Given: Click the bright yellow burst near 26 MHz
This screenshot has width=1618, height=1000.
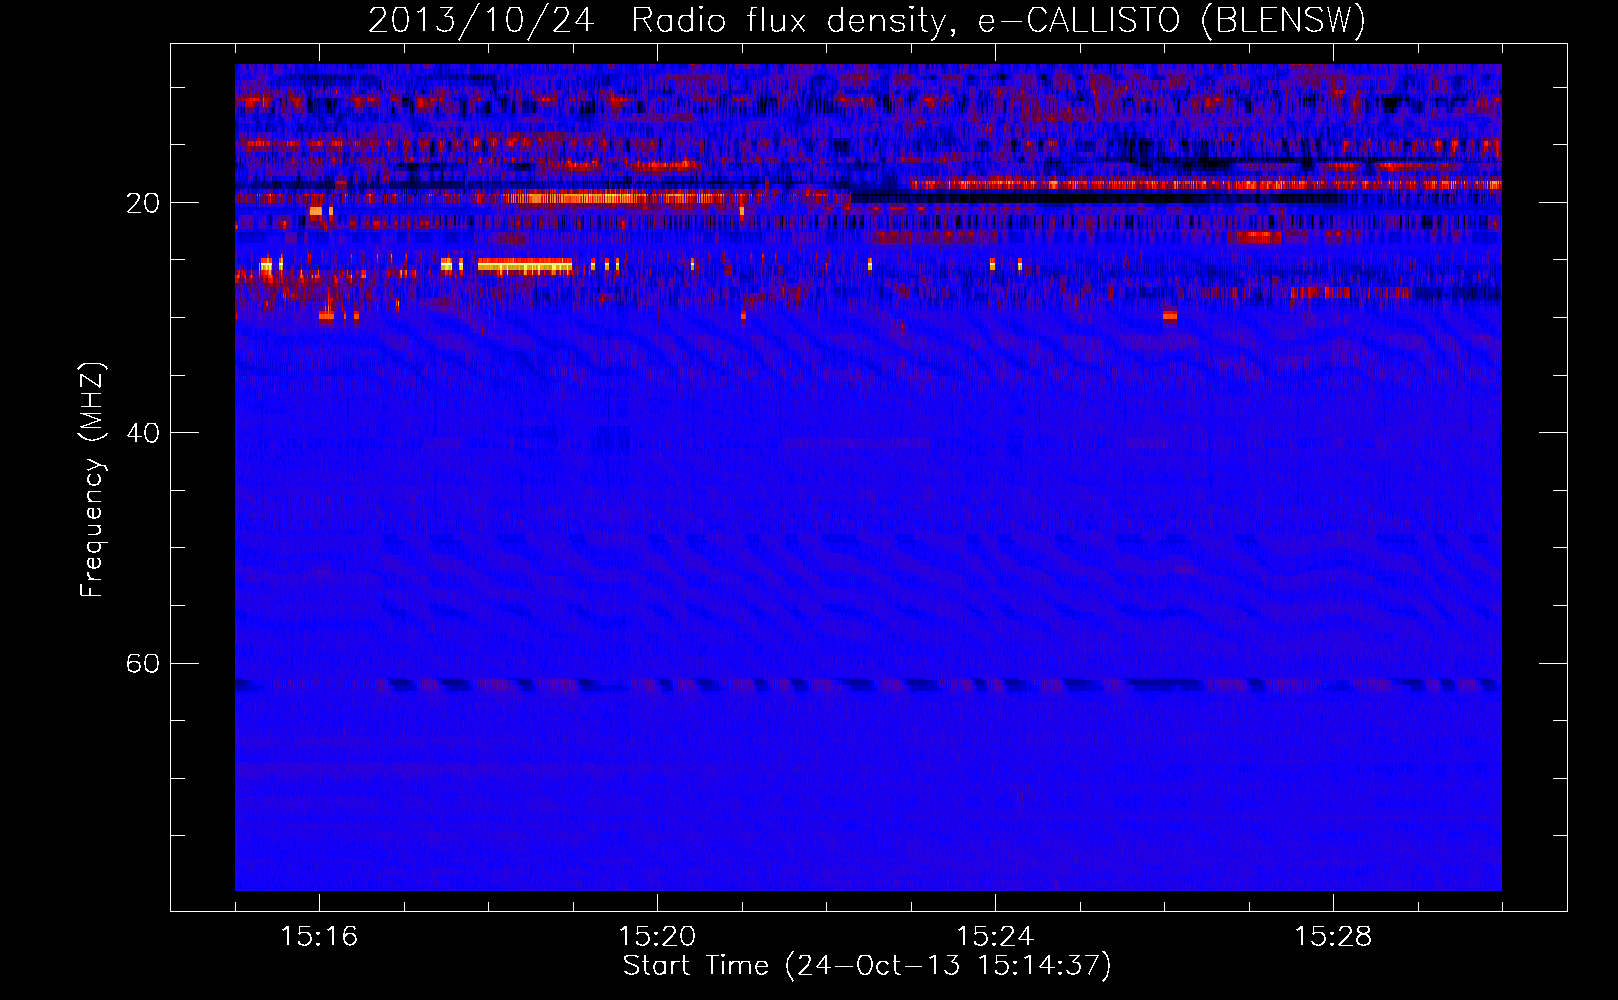Looking at the screenshot, I should pyautogui.click(x=525, y=266).
